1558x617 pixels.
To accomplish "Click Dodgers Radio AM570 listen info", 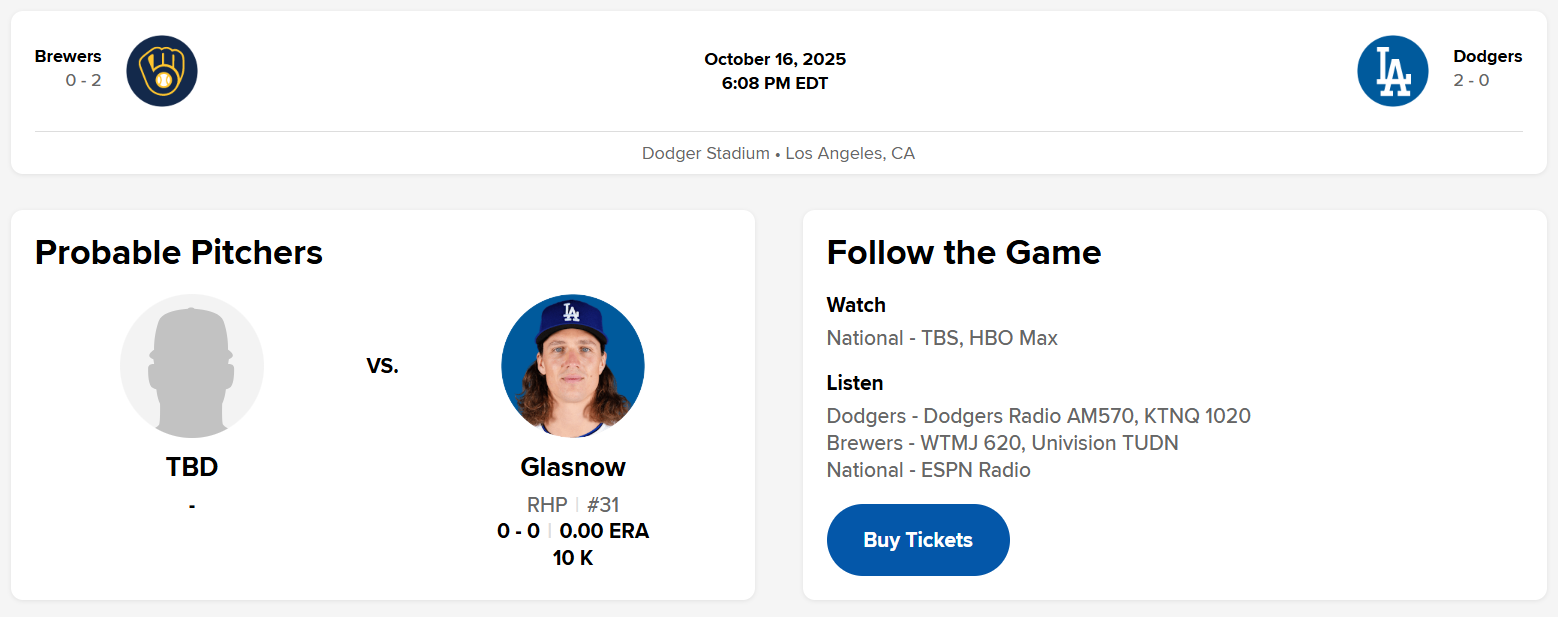I will tap(1038, 416).
